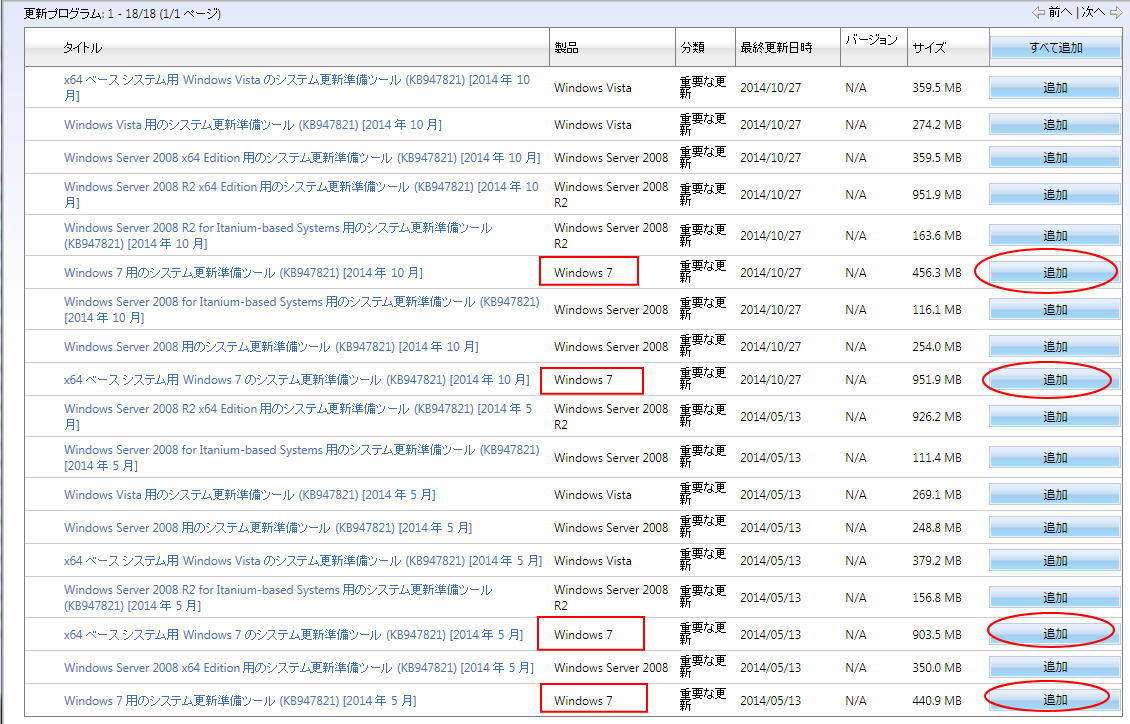Open Windows Server 2008 用 2014年10月 link
Image resolution: width=1130 pixels, height=724 pixels.
point(271,347)
